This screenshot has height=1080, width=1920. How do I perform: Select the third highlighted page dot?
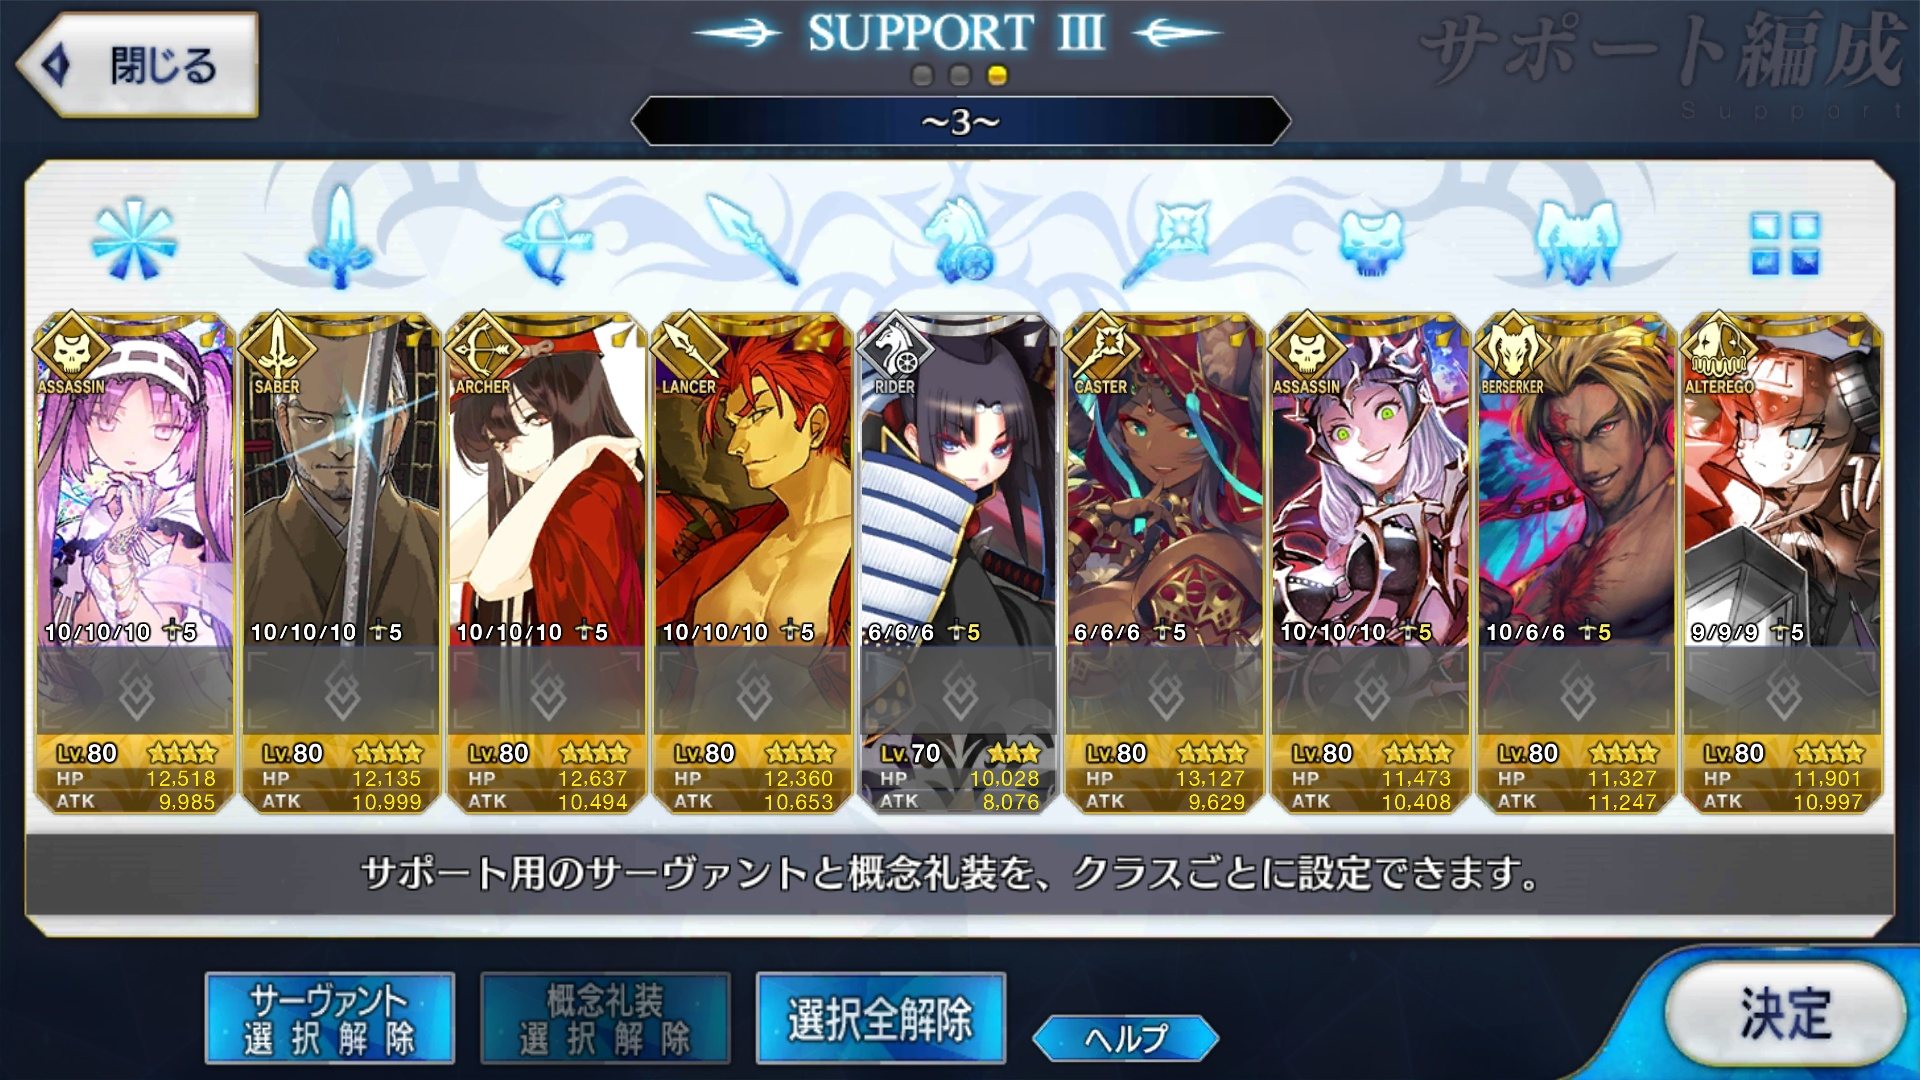pyautogui.click(x=997, y=75)
